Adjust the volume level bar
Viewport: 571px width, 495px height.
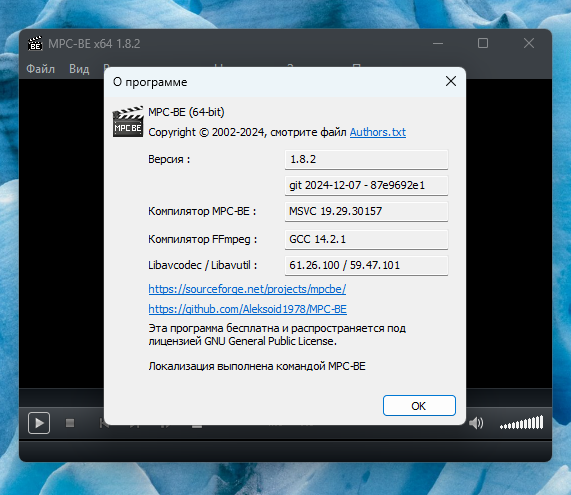pyautogui.click(x=521, y=423)
